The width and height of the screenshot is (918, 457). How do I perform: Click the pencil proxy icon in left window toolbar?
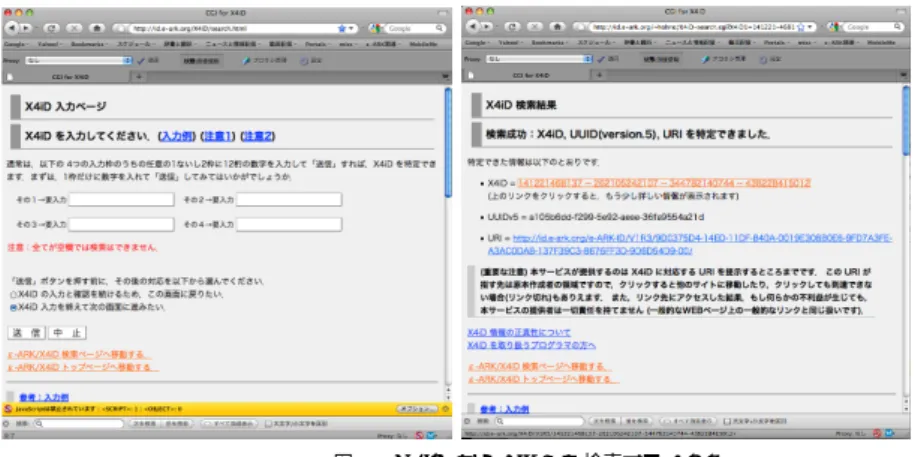coord(247,60)
